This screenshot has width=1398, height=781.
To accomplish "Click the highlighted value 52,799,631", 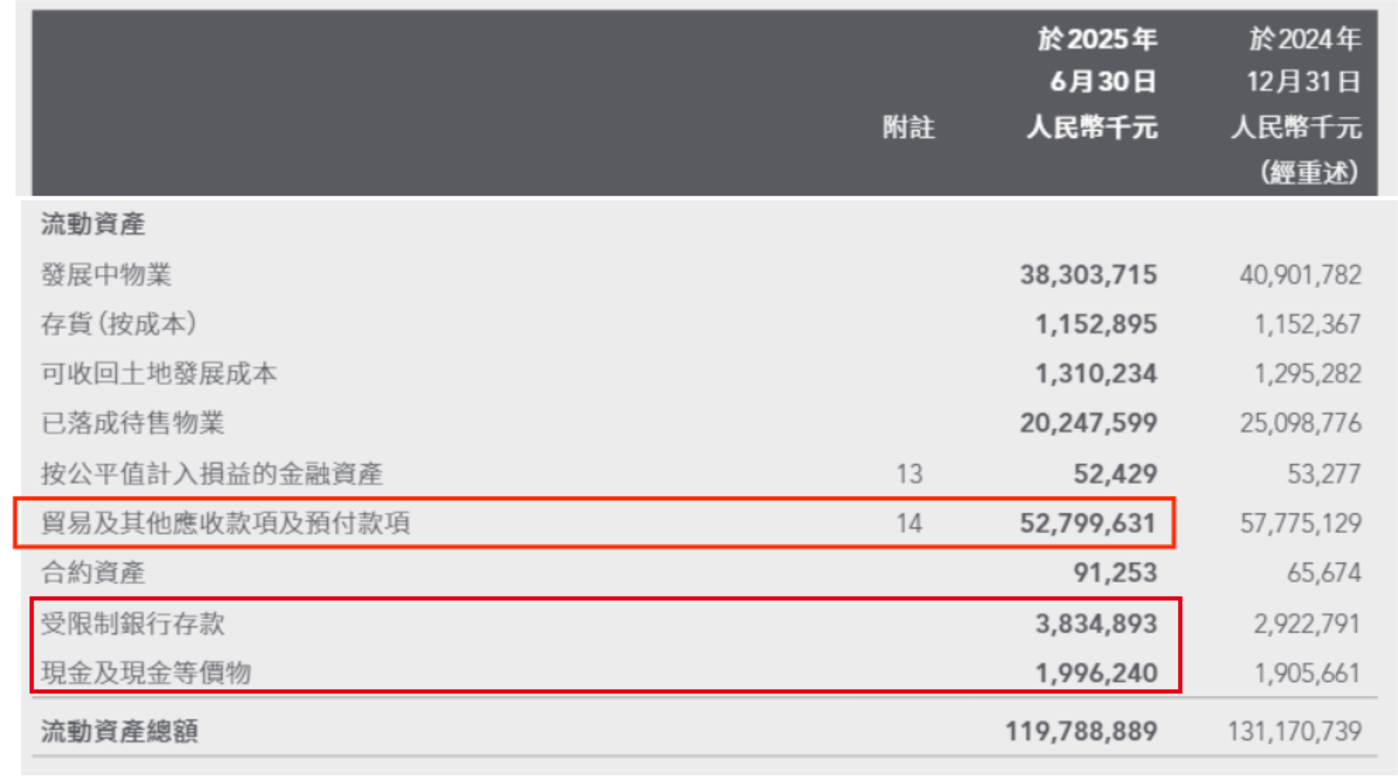I will coord(1088,522).
